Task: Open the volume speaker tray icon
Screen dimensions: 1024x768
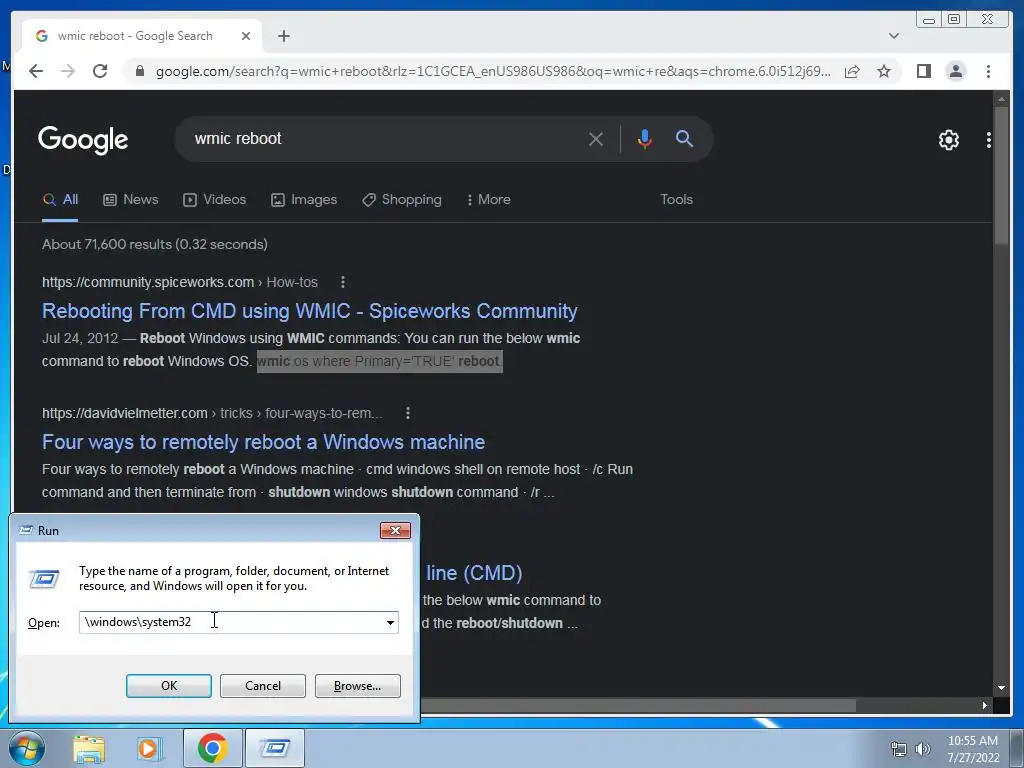Action: coord(923,749)
